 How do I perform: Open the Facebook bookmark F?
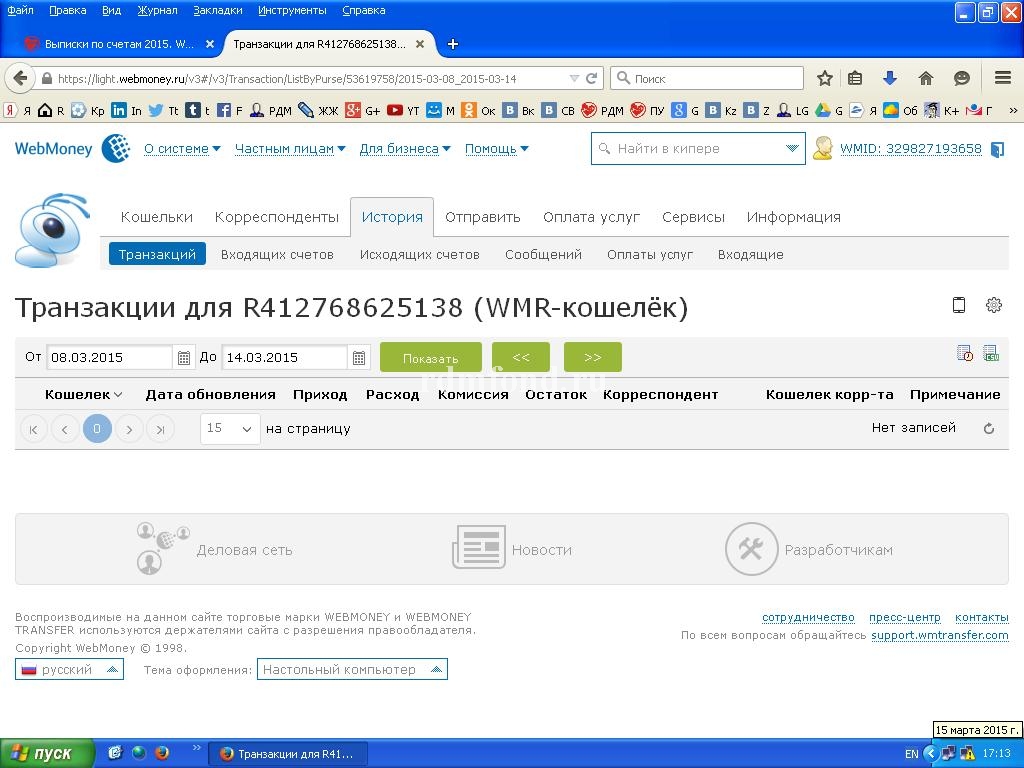coord(229,110)
